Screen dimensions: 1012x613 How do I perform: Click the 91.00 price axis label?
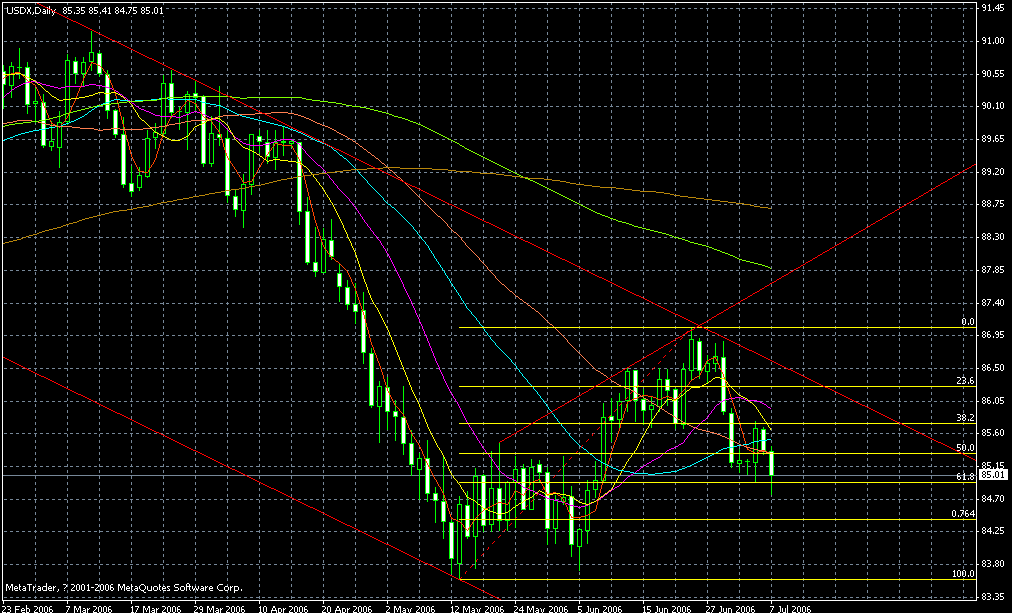[x=993, y=41]
